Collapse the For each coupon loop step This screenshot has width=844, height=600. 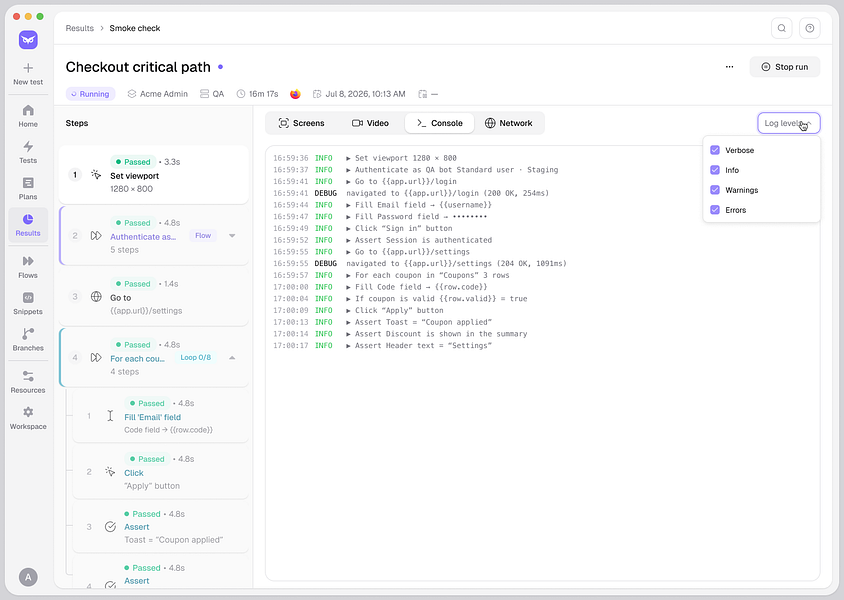[x=232, y=358]
